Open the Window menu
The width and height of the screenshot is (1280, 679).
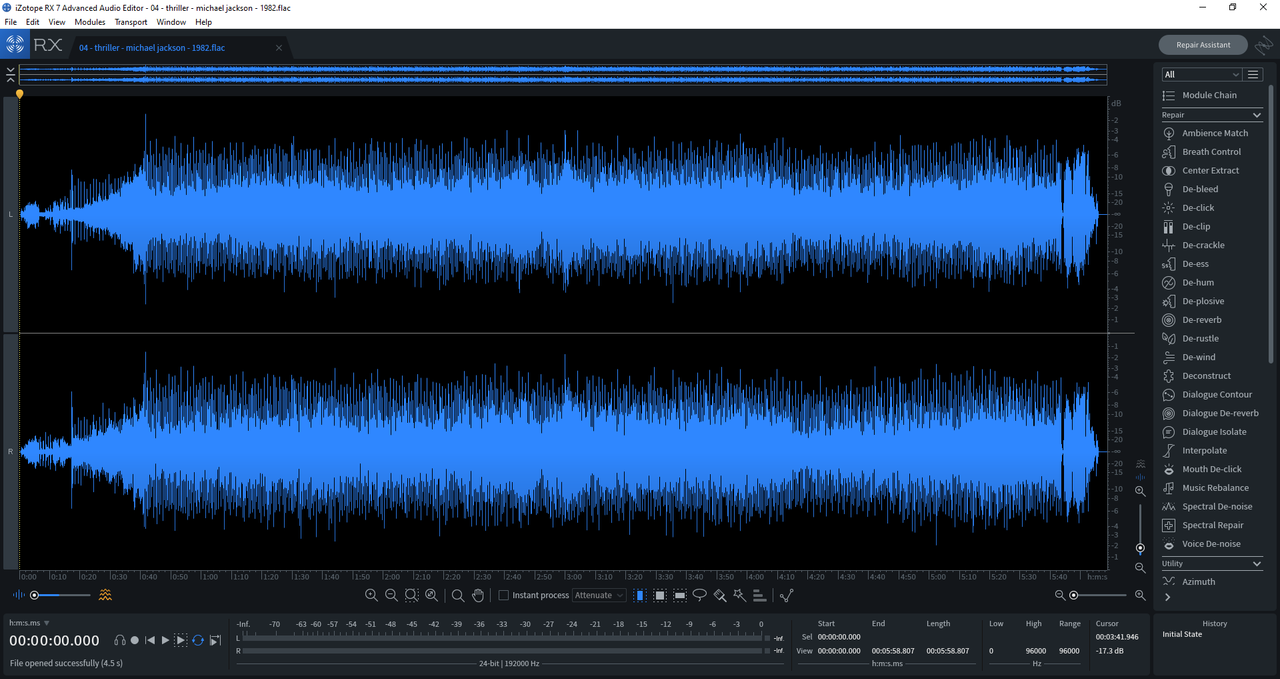(171, 22)
